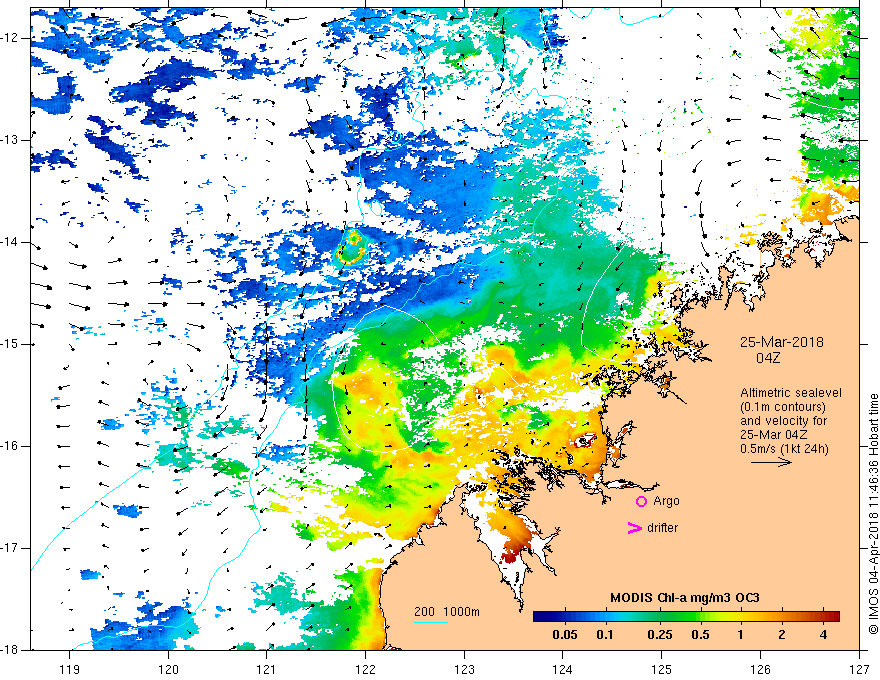Click the '-15' latitude axis label
This screenshot has width=880, height=680.
[10, 344]
